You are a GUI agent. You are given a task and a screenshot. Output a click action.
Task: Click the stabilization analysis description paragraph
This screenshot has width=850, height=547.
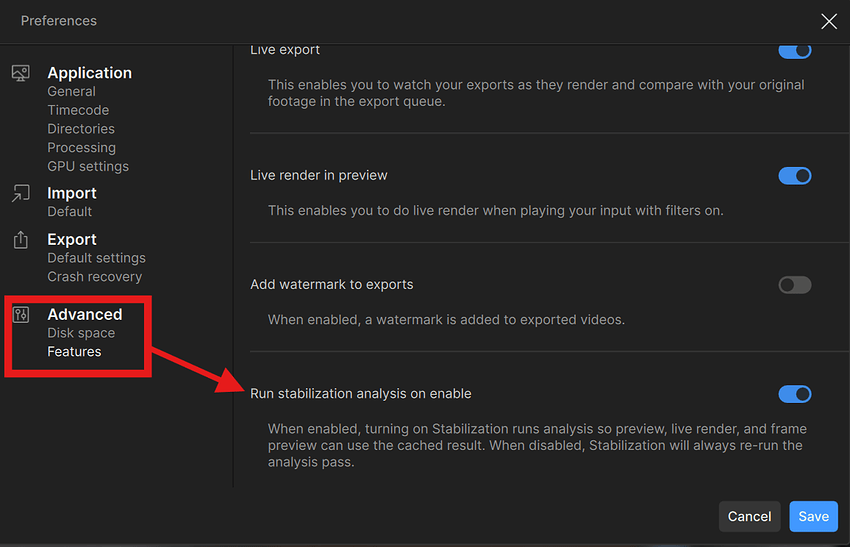click(537, 446)
